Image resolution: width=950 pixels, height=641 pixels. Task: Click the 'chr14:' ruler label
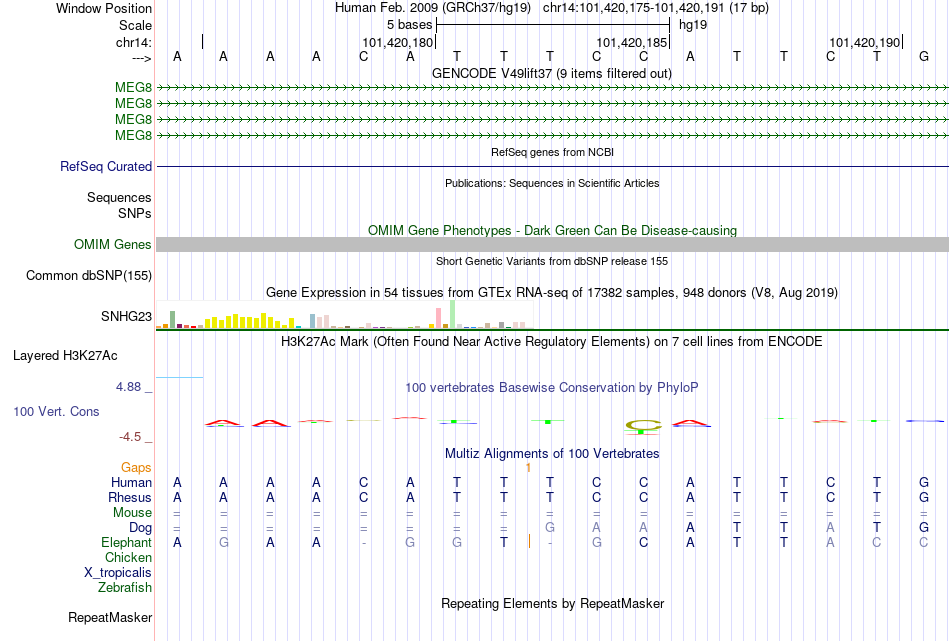pos(134,42)
